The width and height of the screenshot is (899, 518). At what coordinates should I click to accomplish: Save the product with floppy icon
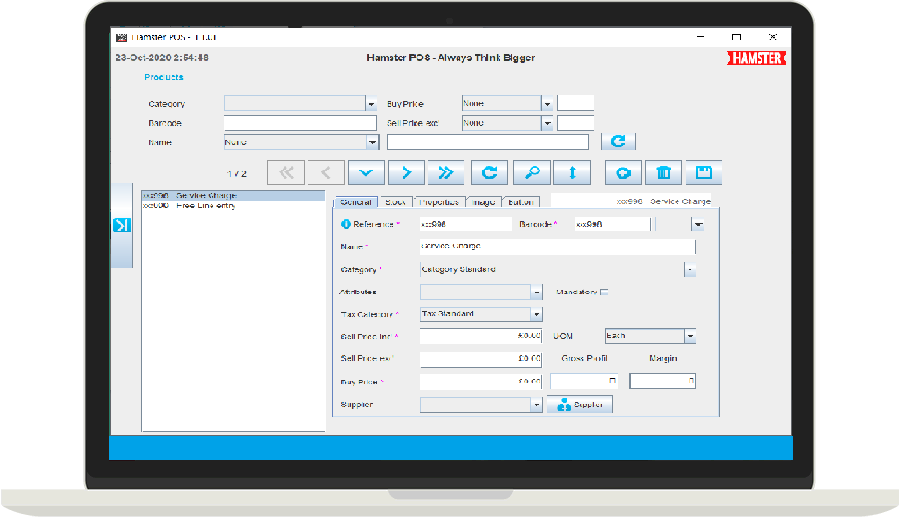click(x=703, y=173)
